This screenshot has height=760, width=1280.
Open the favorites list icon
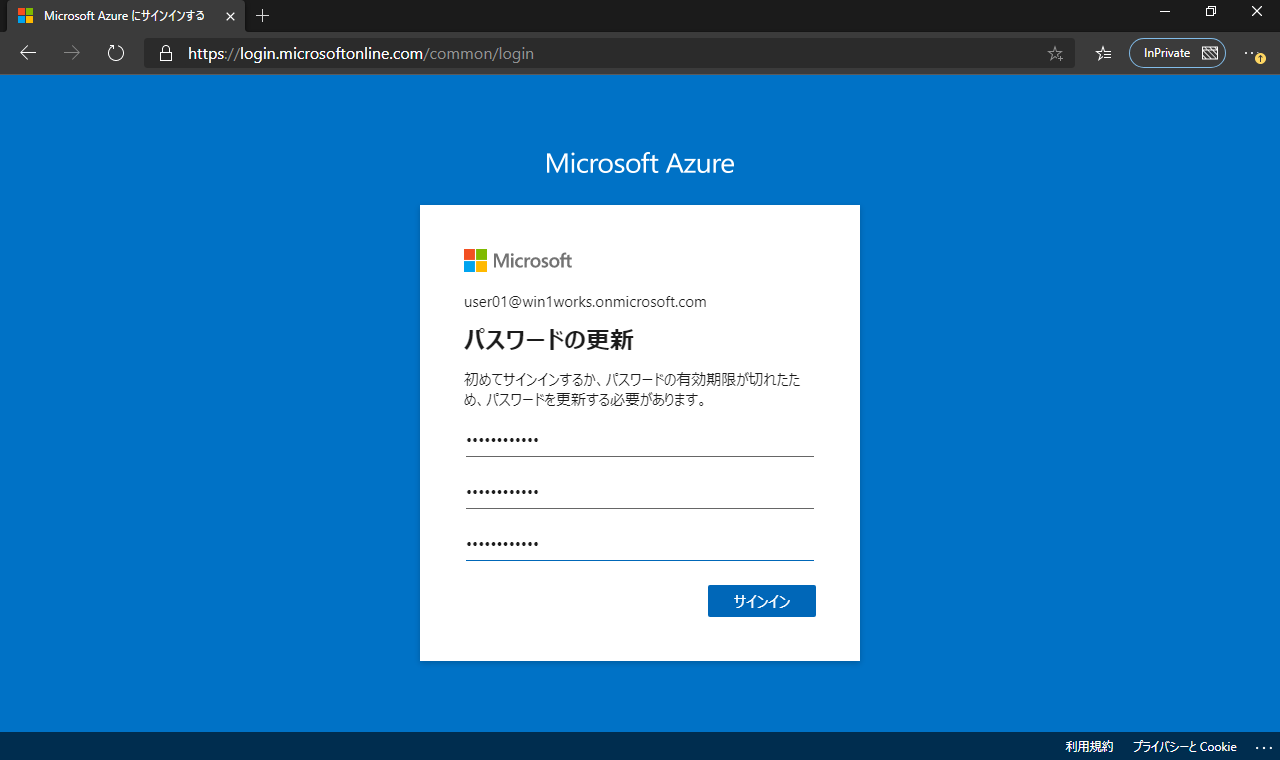tap(1103, 54)
